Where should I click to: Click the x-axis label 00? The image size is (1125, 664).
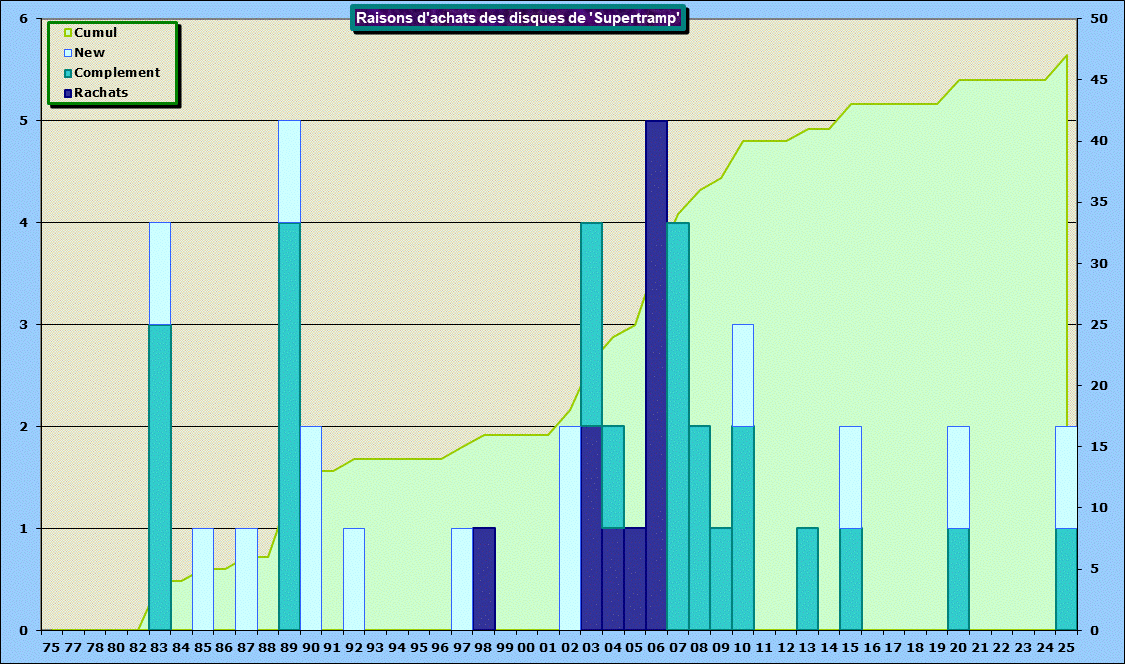(x=527, y=648)
